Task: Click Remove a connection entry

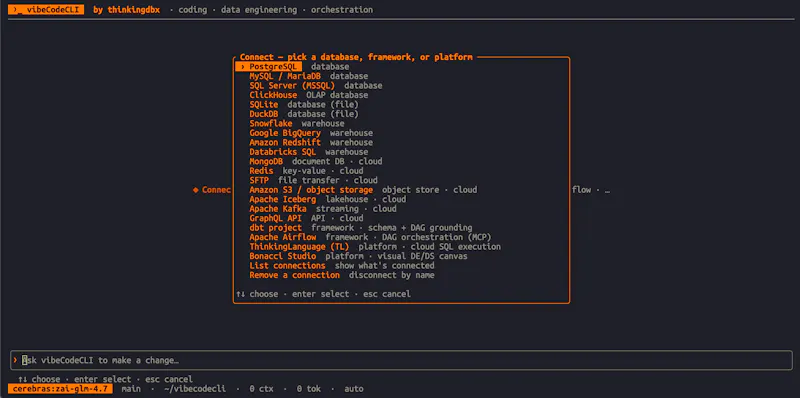Action: click(x=342, y=275)
